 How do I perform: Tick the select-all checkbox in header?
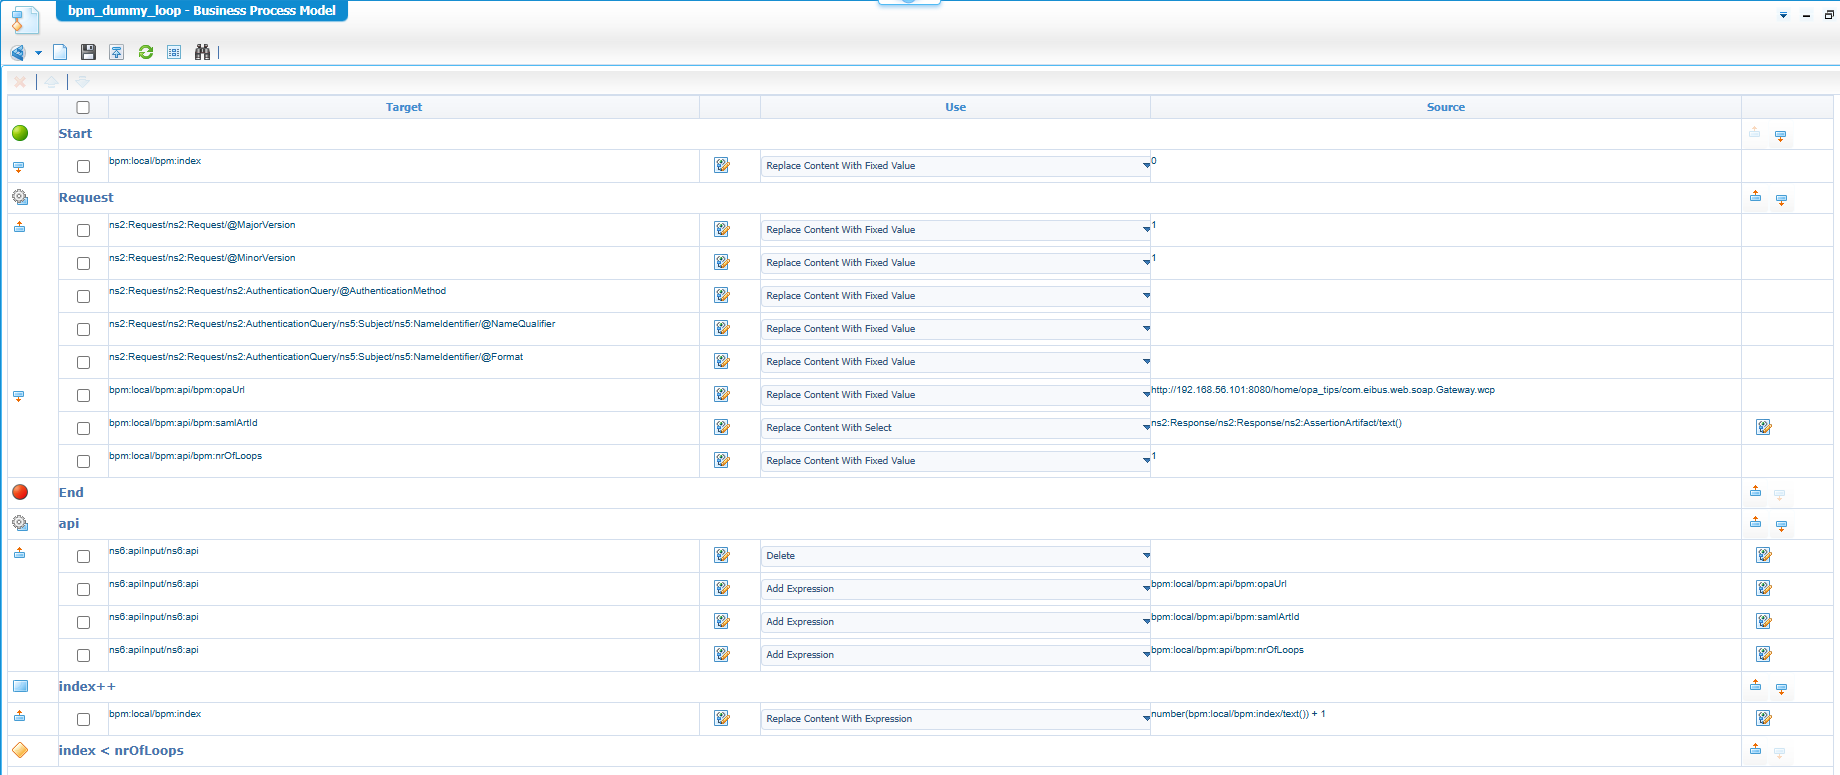pos(83,107)
